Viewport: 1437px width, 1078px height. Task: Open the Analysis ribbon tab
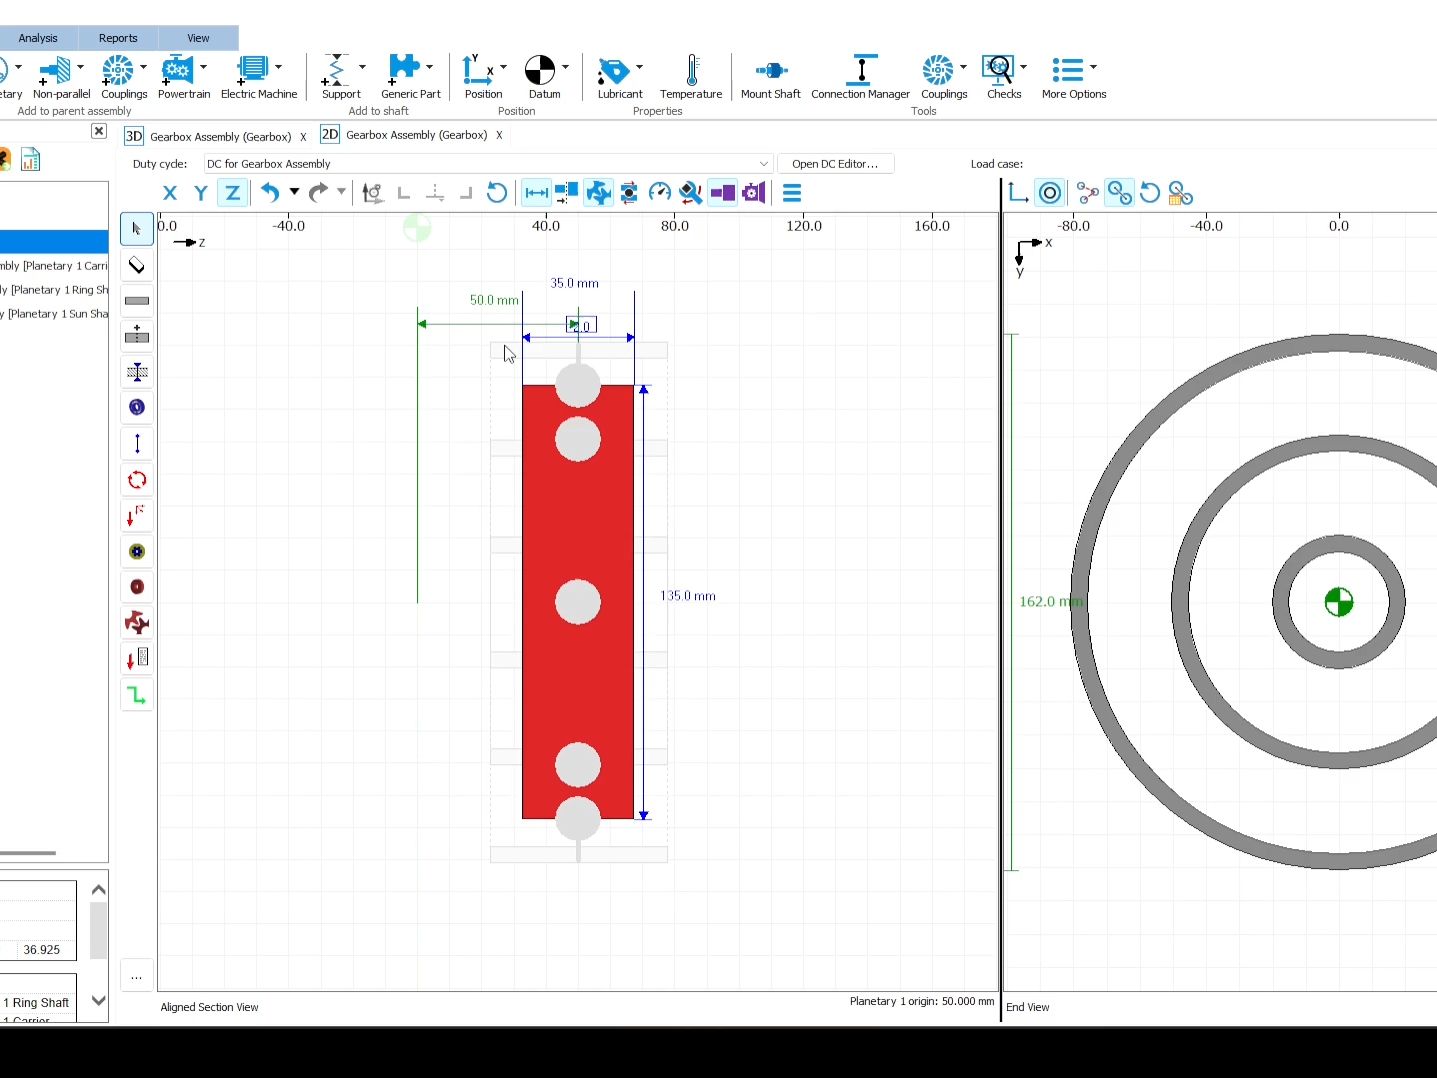pos(38,38)
